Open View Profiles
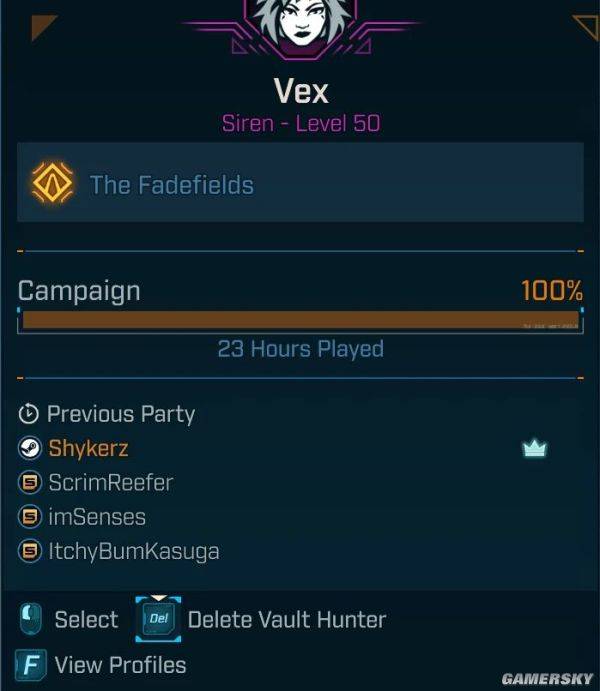This screenshot has height=691, width=600. [x=120, y=665]
